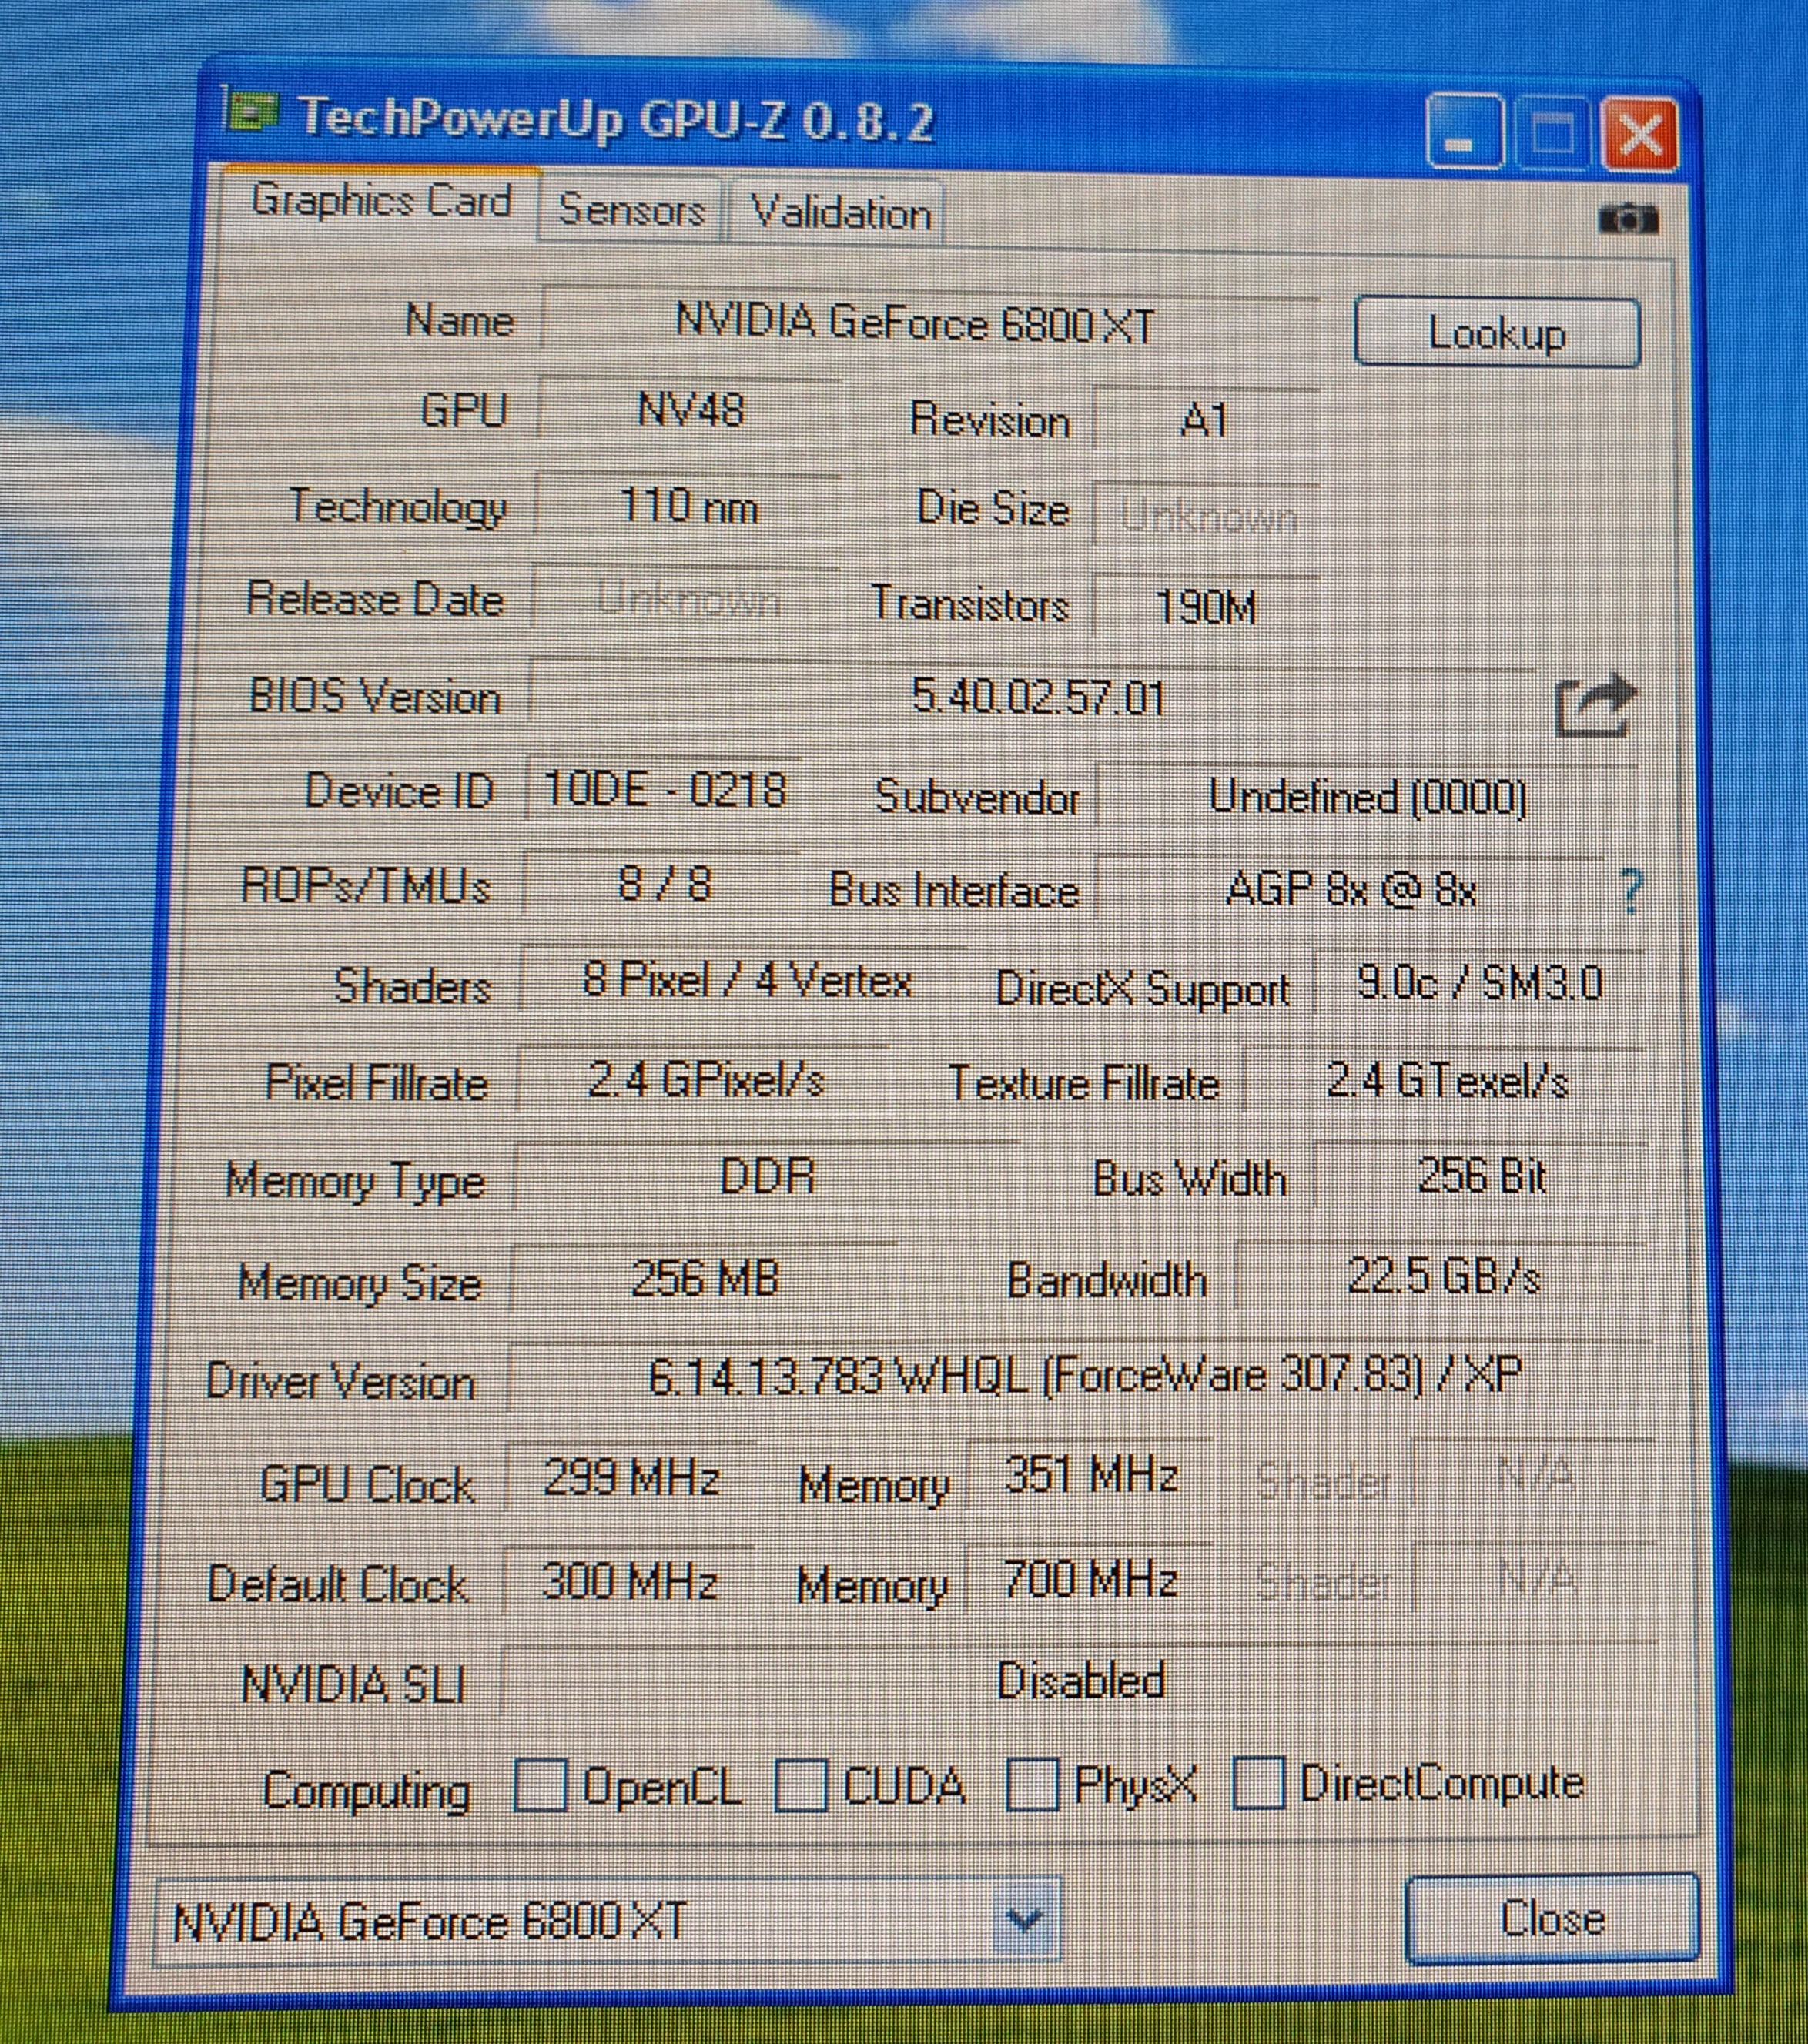
Task: Click the Revision field A1
Action: tap(1206, 420)
